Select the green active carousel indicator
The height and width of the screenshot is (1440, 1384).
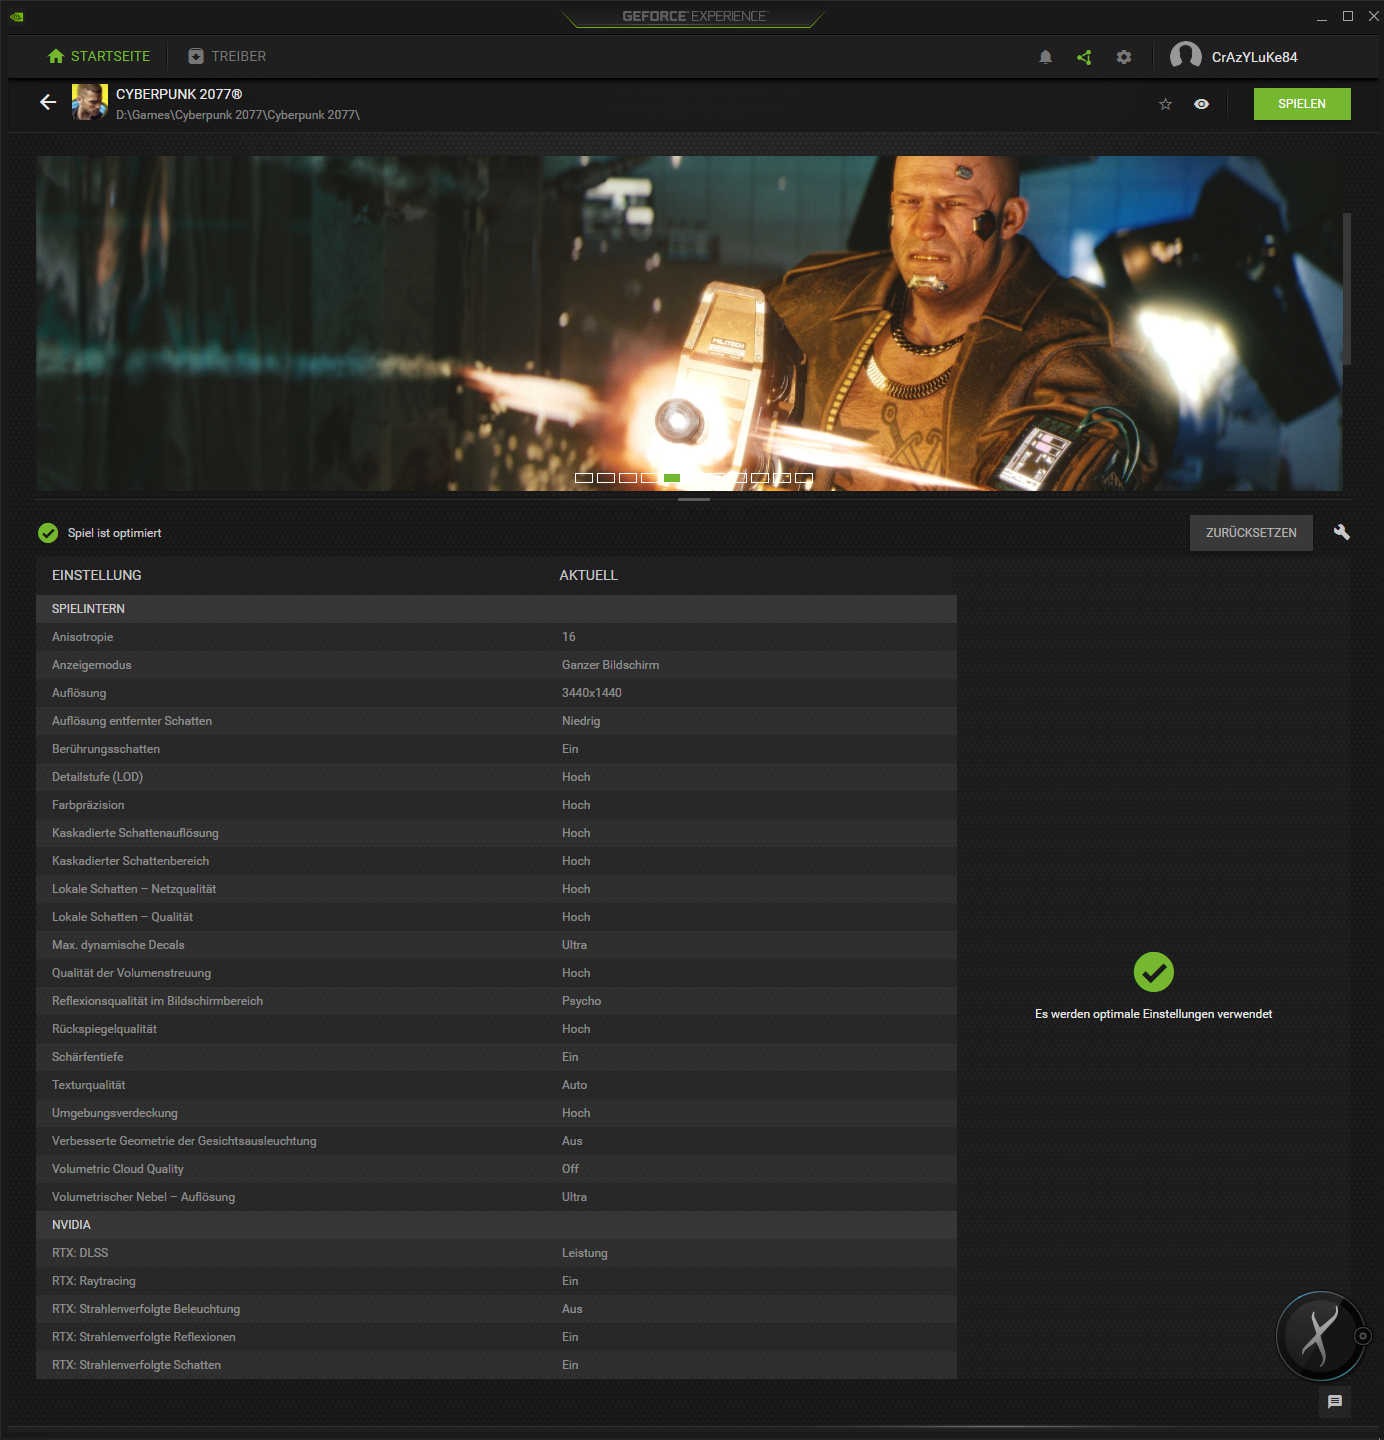click(x=672, y=478)
